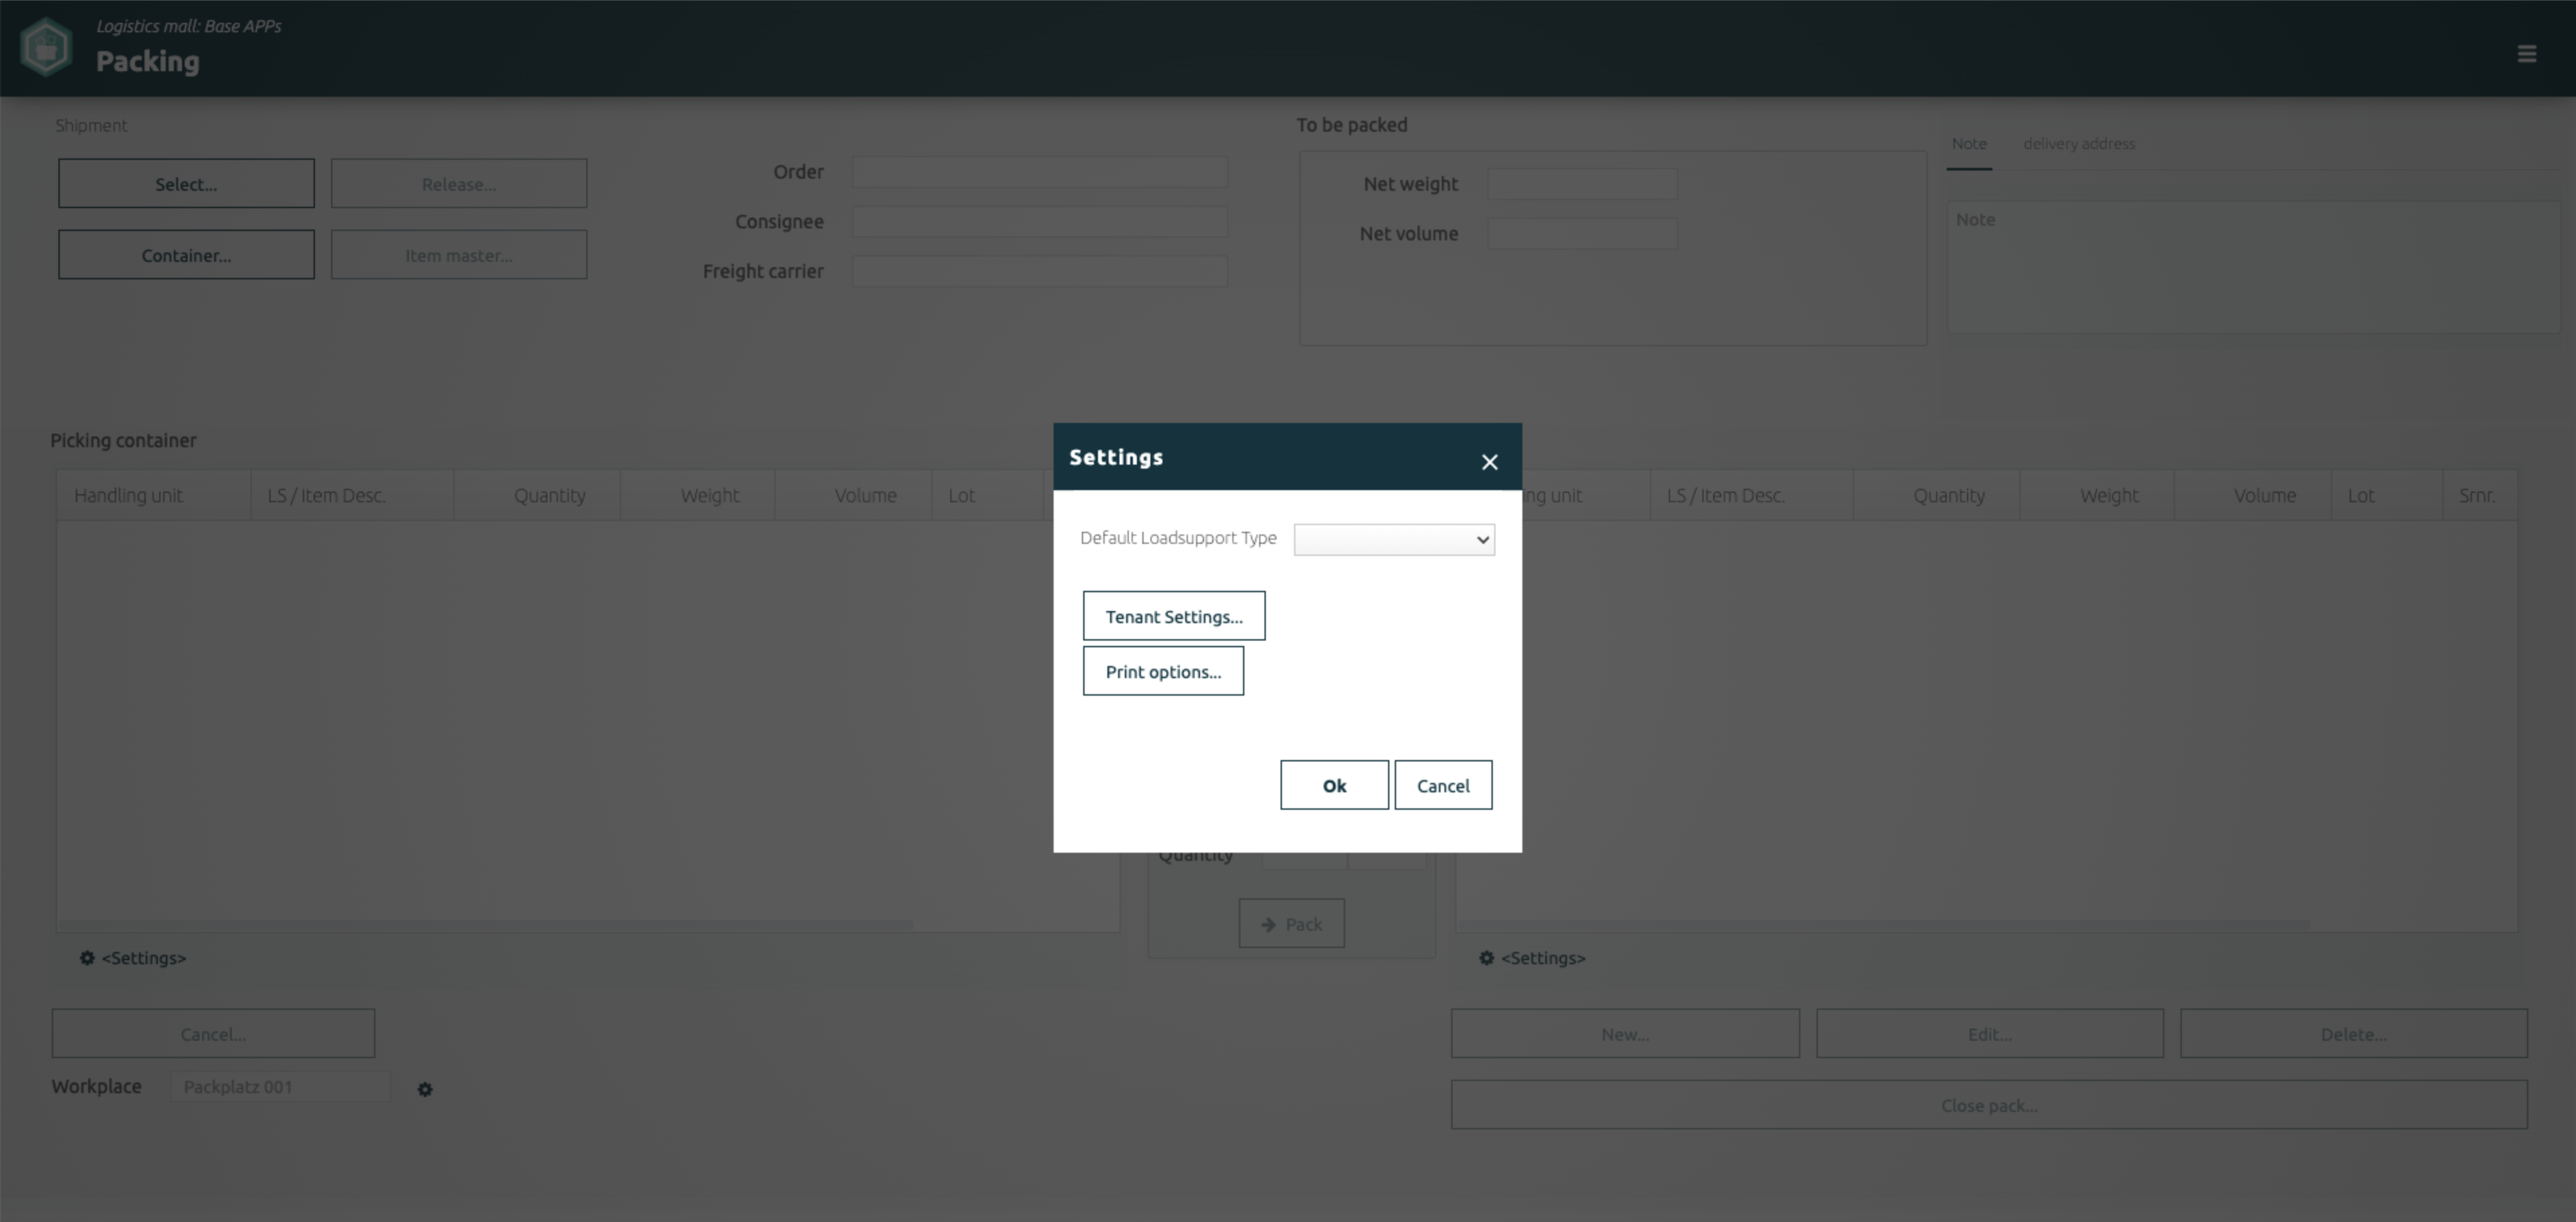The width and height of the screenshot is (2576, 1222).
Task: Click the Settings dialog title
Action: click(1116, 457)
